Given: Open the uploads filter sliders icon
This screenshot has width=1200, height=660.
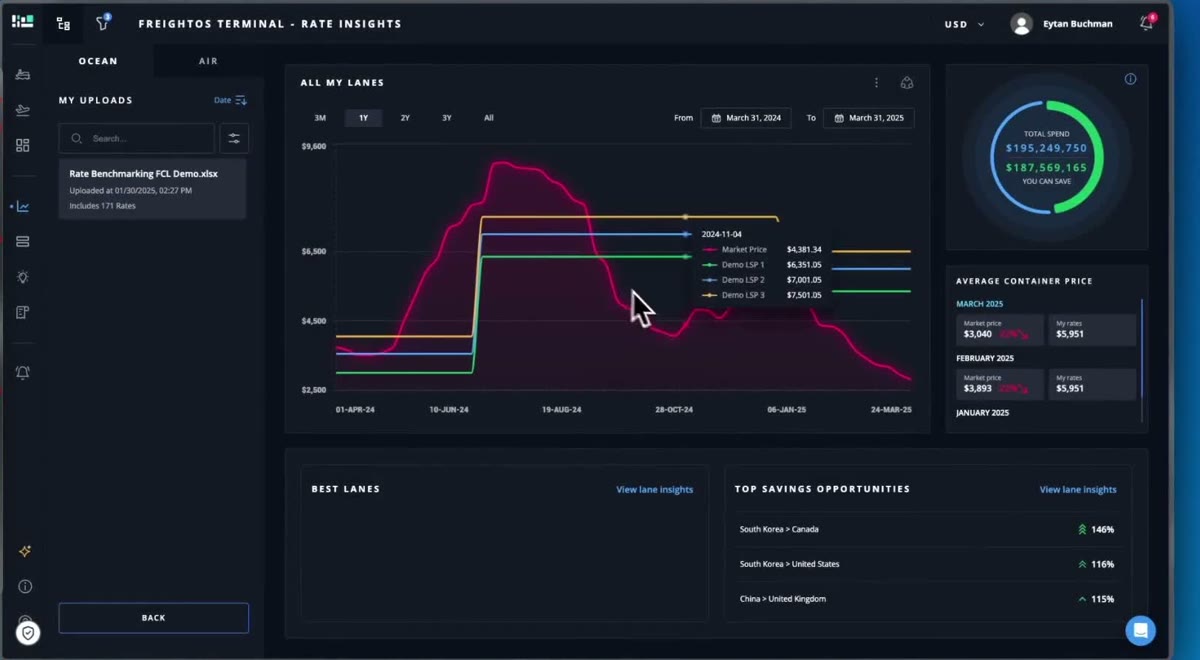Looking at the screenshot, I should click(234, 138).
